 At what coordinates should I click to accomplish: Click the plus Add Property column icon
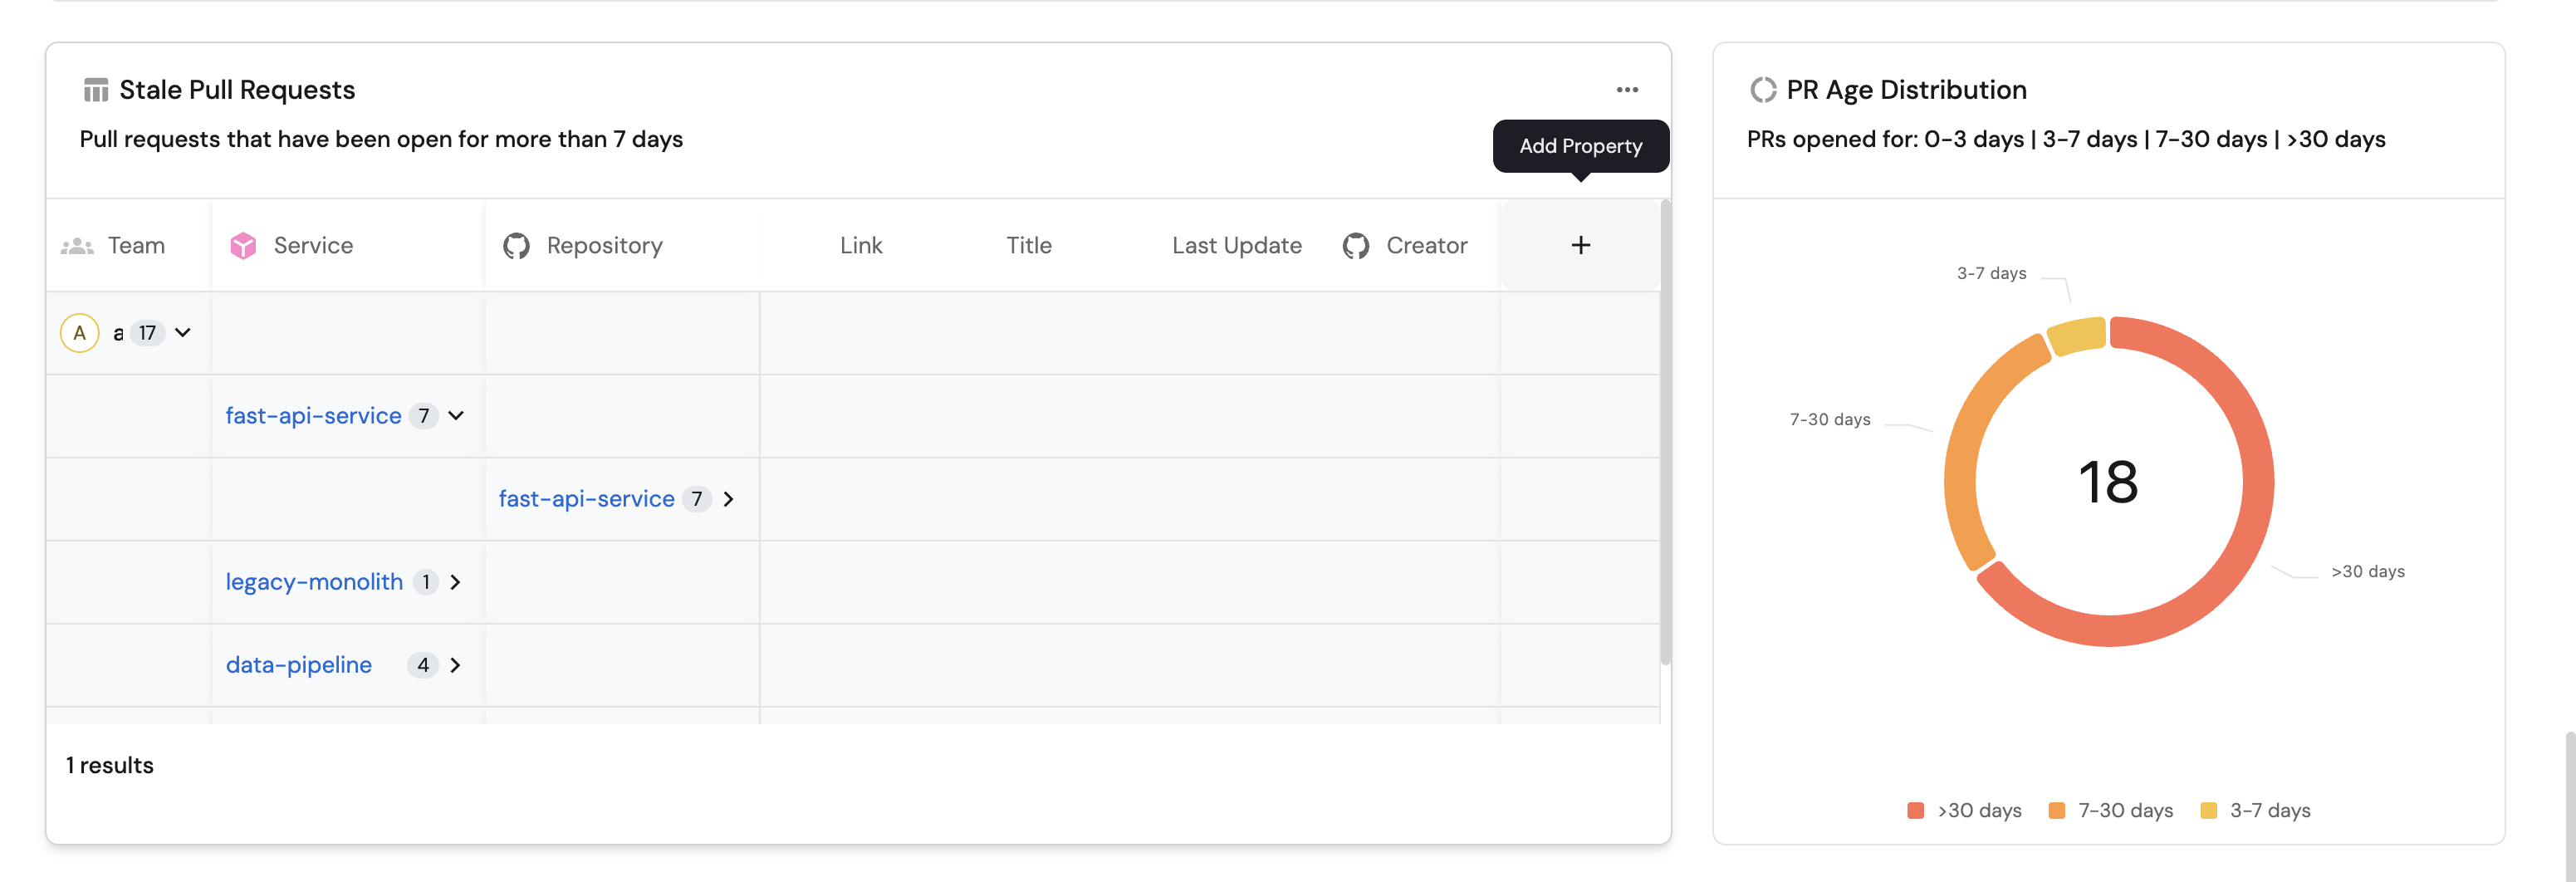pos(1580,245)
